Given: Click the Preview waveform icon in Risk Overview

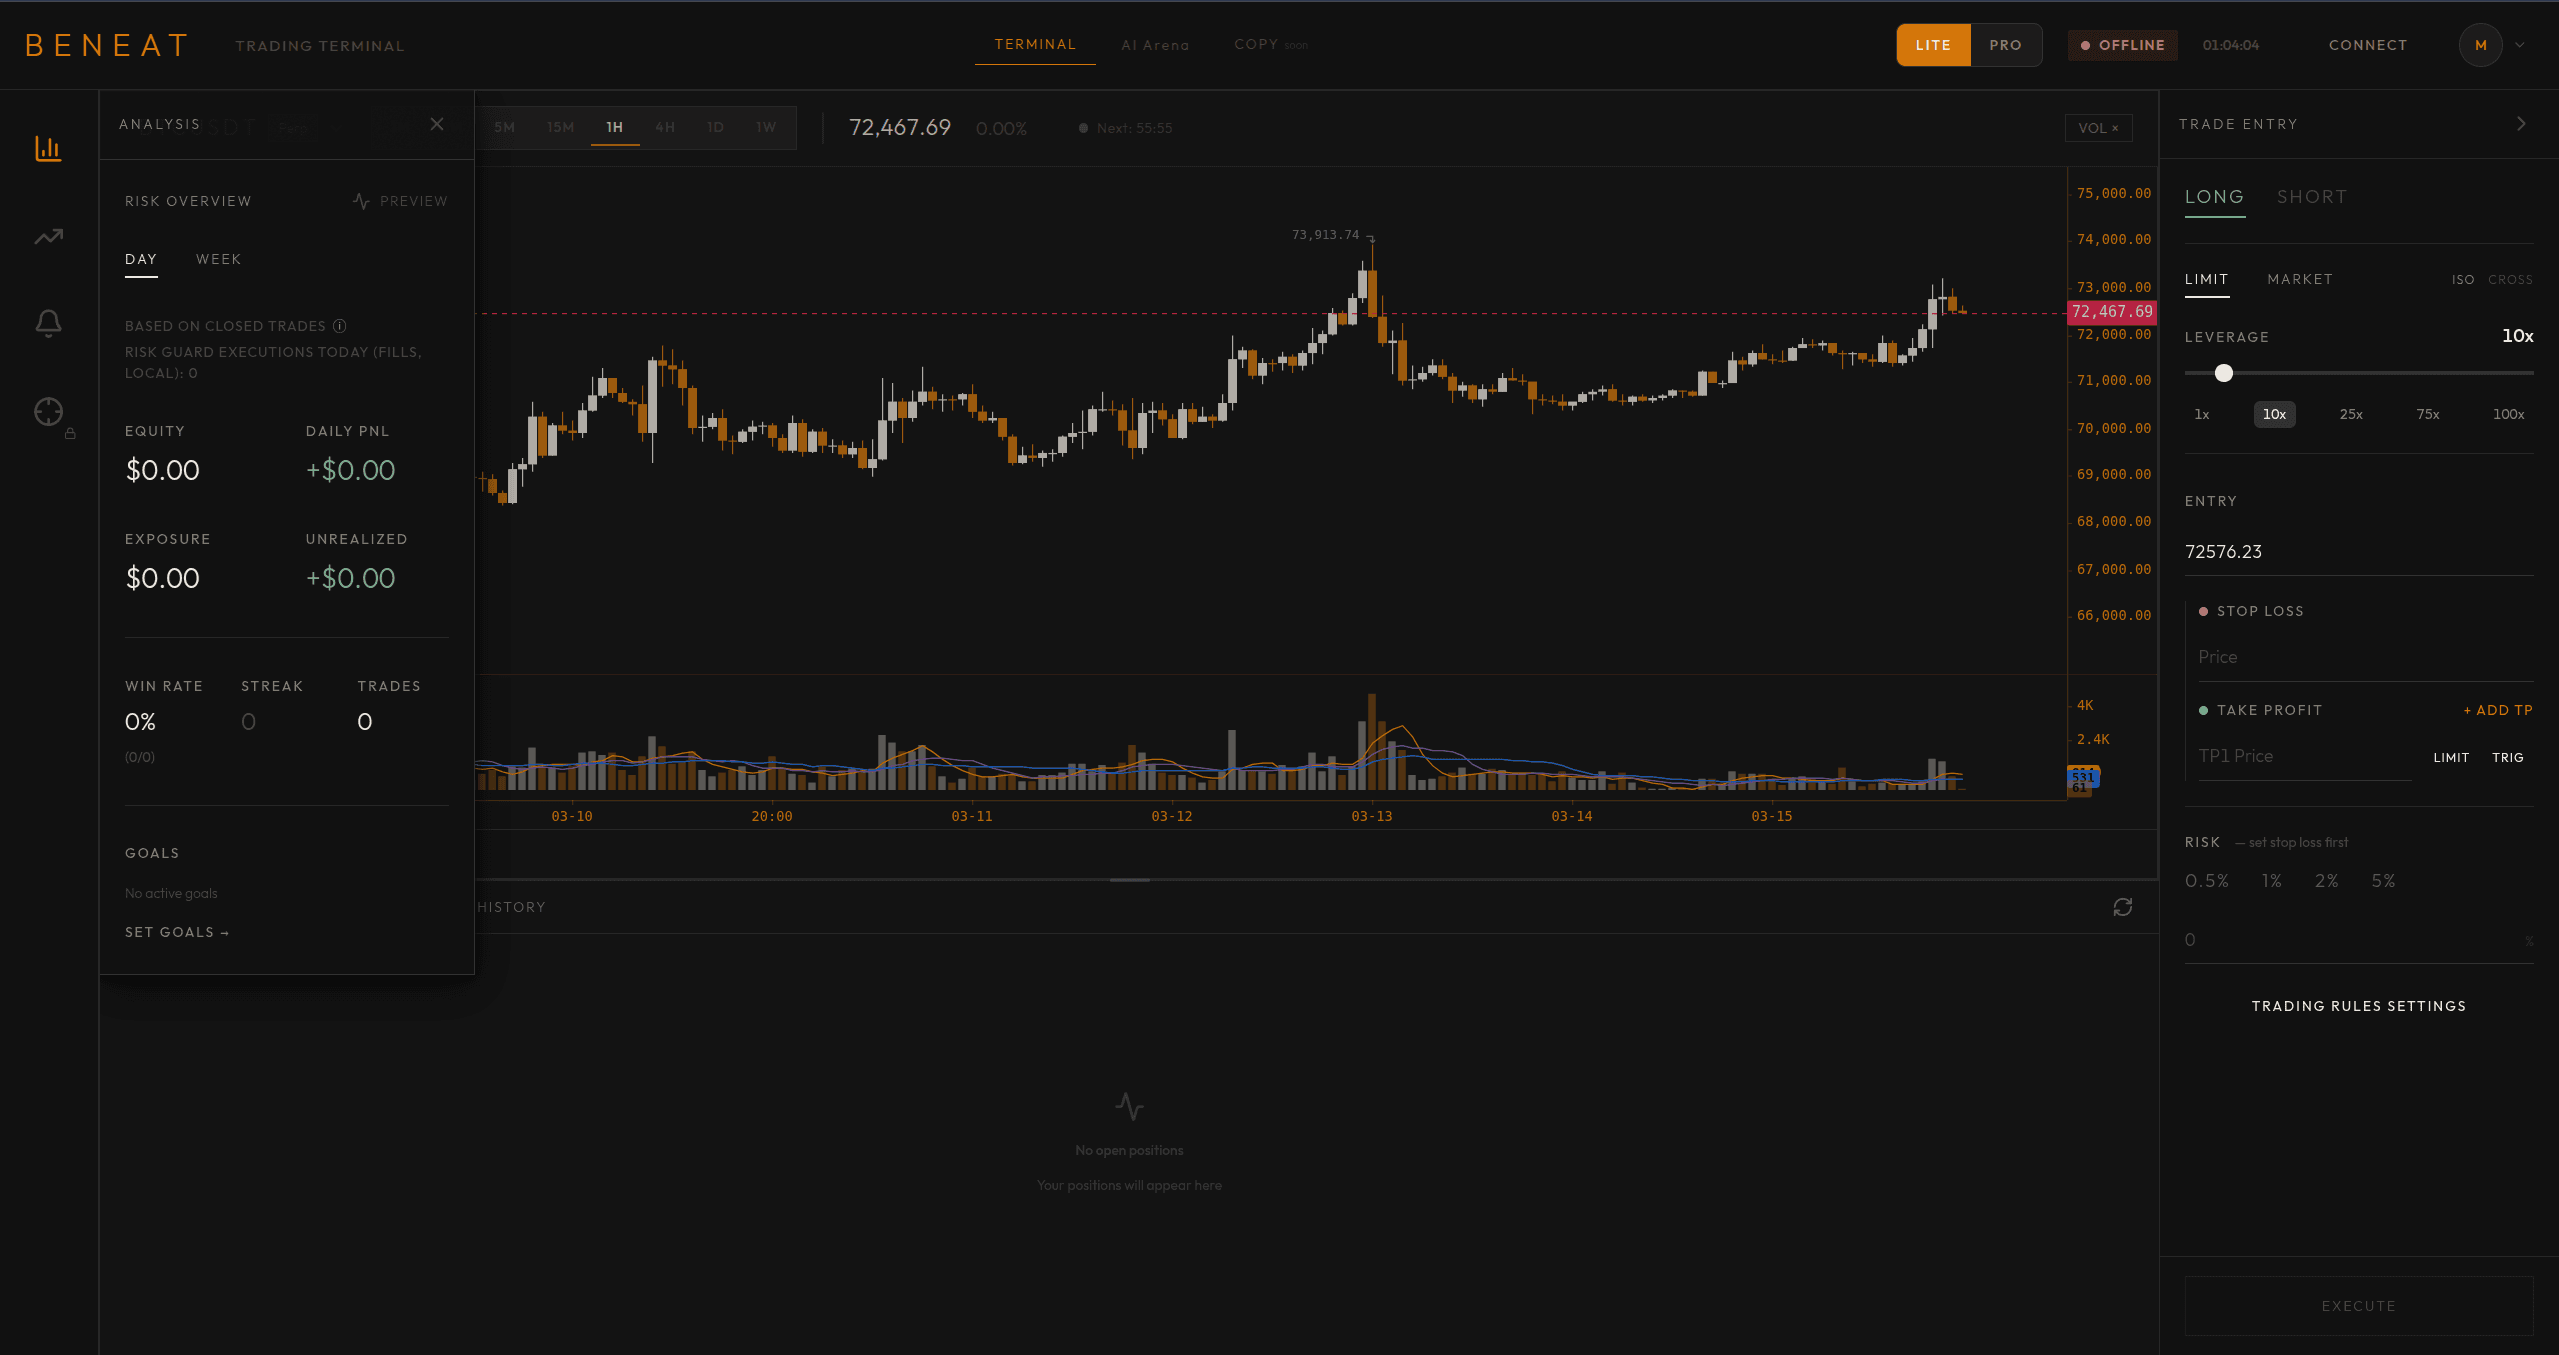Looking at the screenshot, I should [x=361, y=200].
